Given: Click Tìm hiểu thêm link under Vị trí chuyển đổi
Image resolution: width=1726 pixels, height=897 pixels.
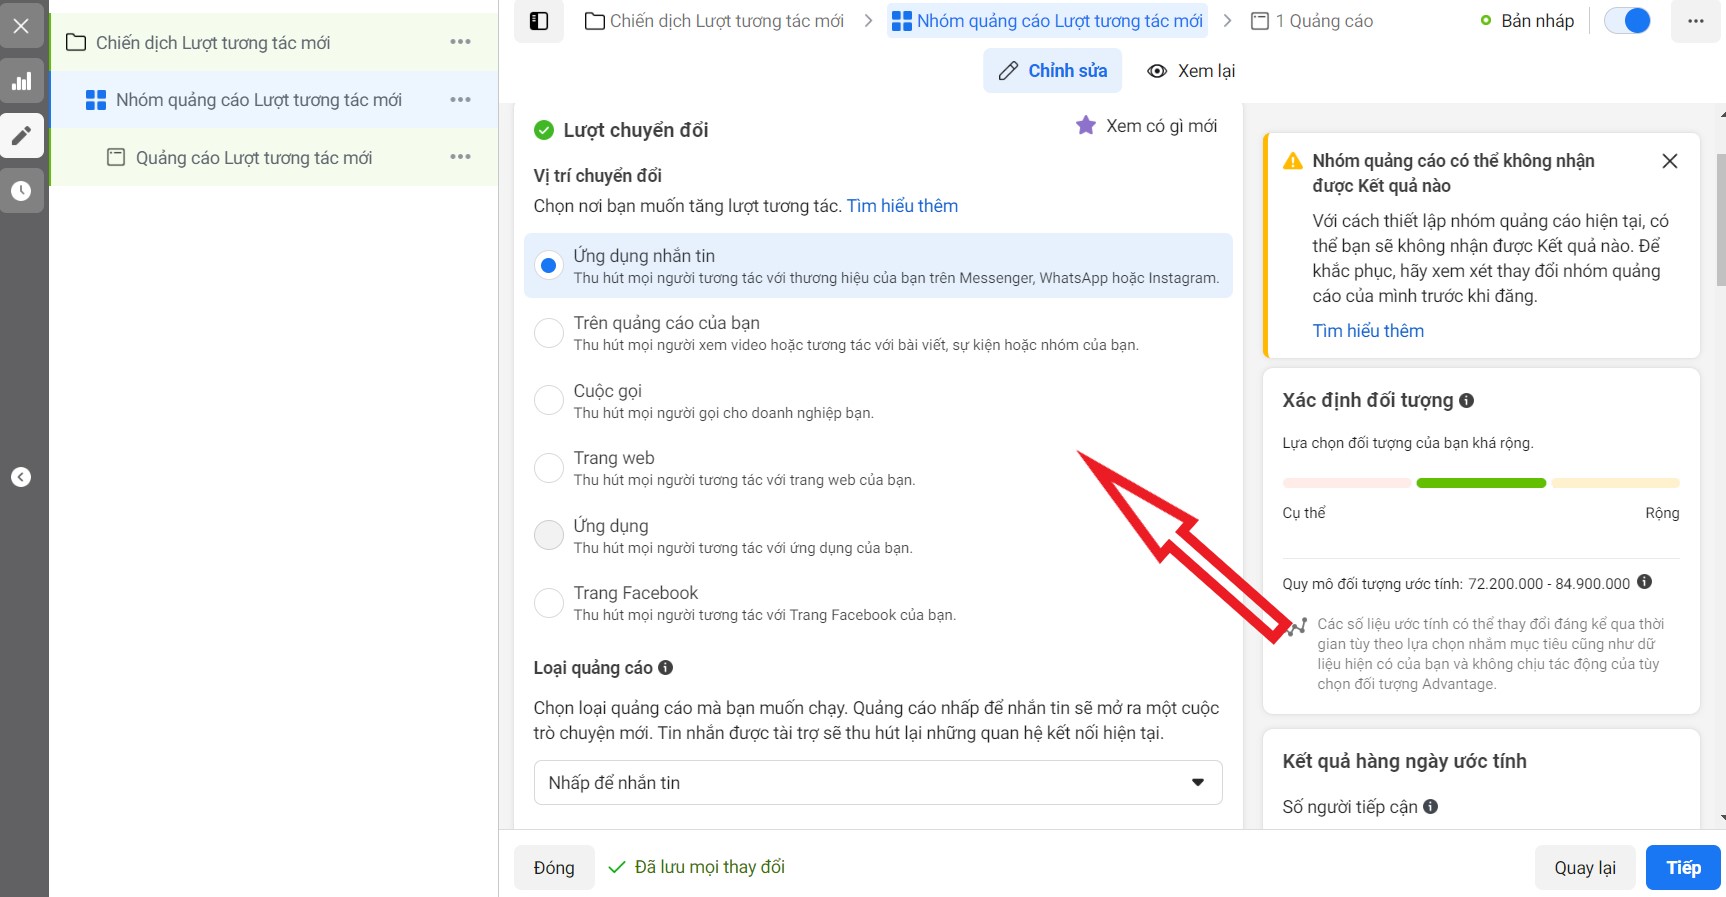Looking at the screenshot, I should pyautogui.click(x=902, y=206).
